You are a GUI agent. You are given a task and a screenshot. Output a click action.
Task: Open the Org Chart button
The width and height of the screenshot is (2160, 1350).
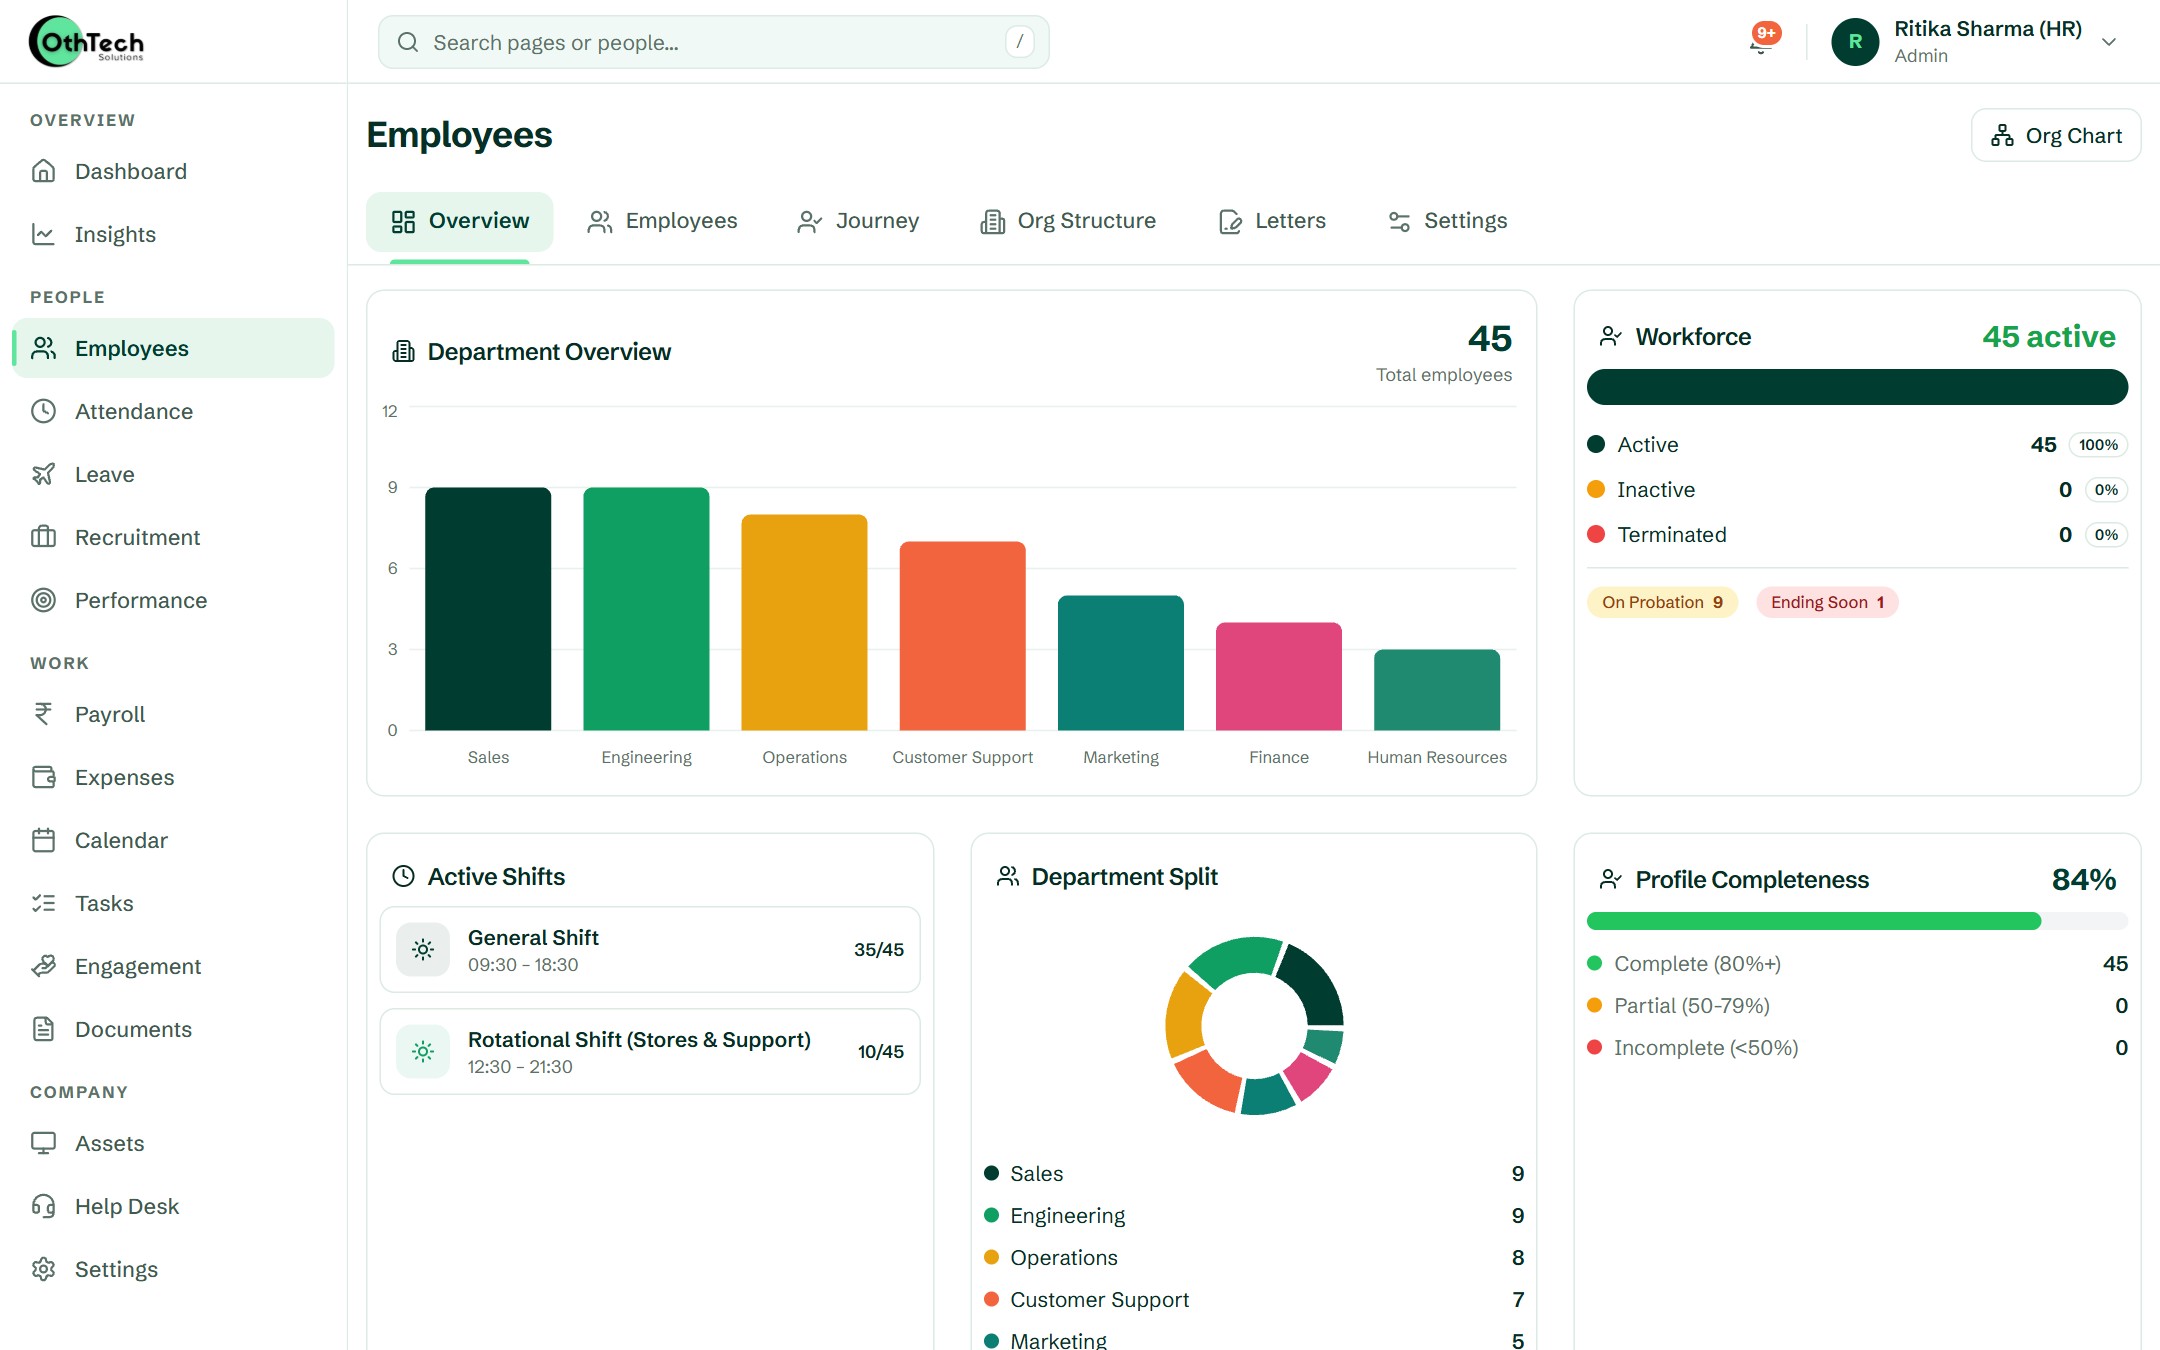(x=2056, y=135)
